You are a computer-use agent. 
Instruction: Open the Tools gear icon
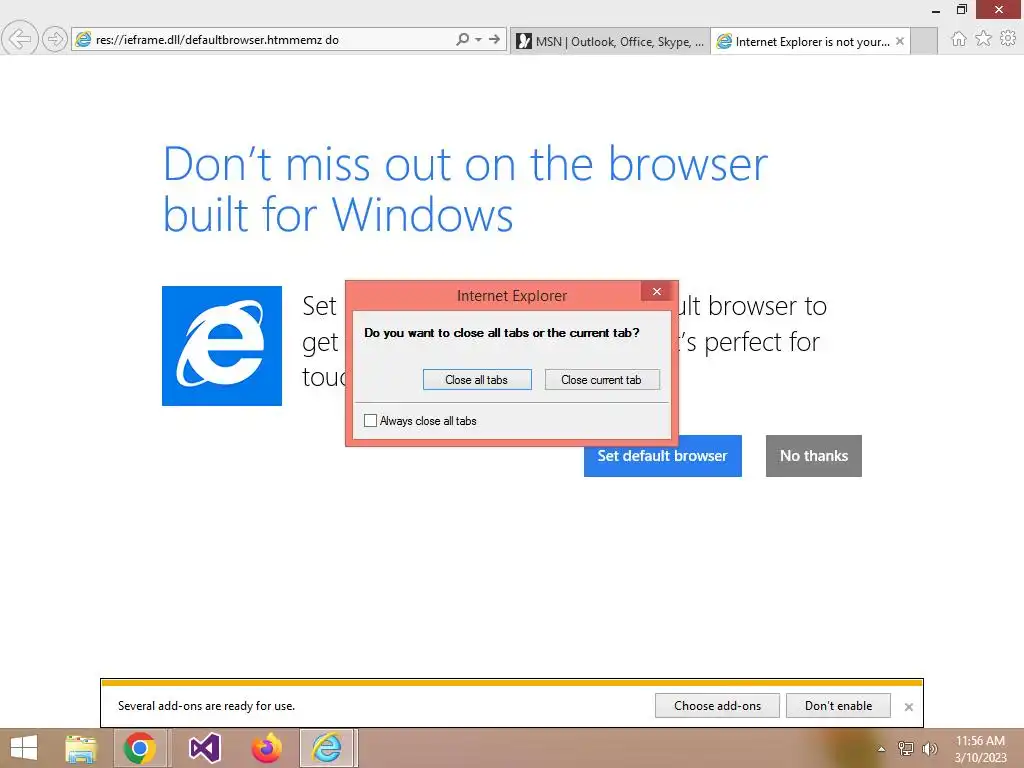tap(1008, 39)
